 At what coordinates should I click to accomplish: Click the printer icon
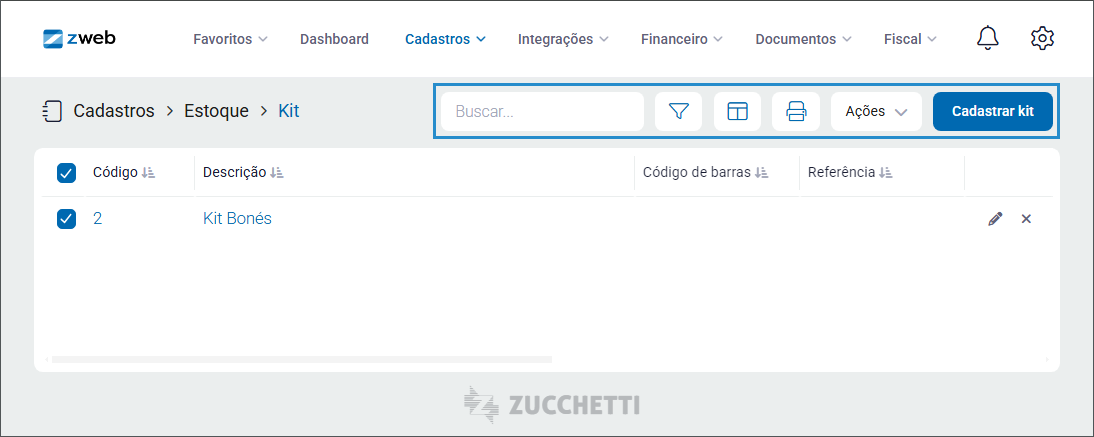(x=795, y=111)
